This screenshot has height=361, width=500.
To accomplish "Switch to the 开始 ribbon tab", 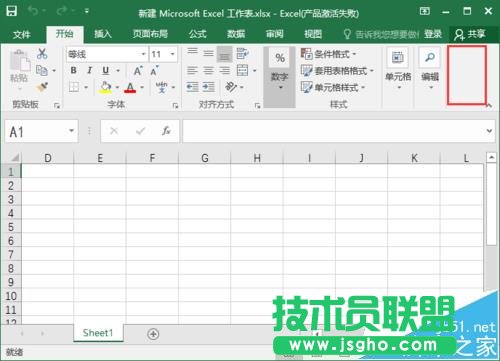I will click(65, 34).
